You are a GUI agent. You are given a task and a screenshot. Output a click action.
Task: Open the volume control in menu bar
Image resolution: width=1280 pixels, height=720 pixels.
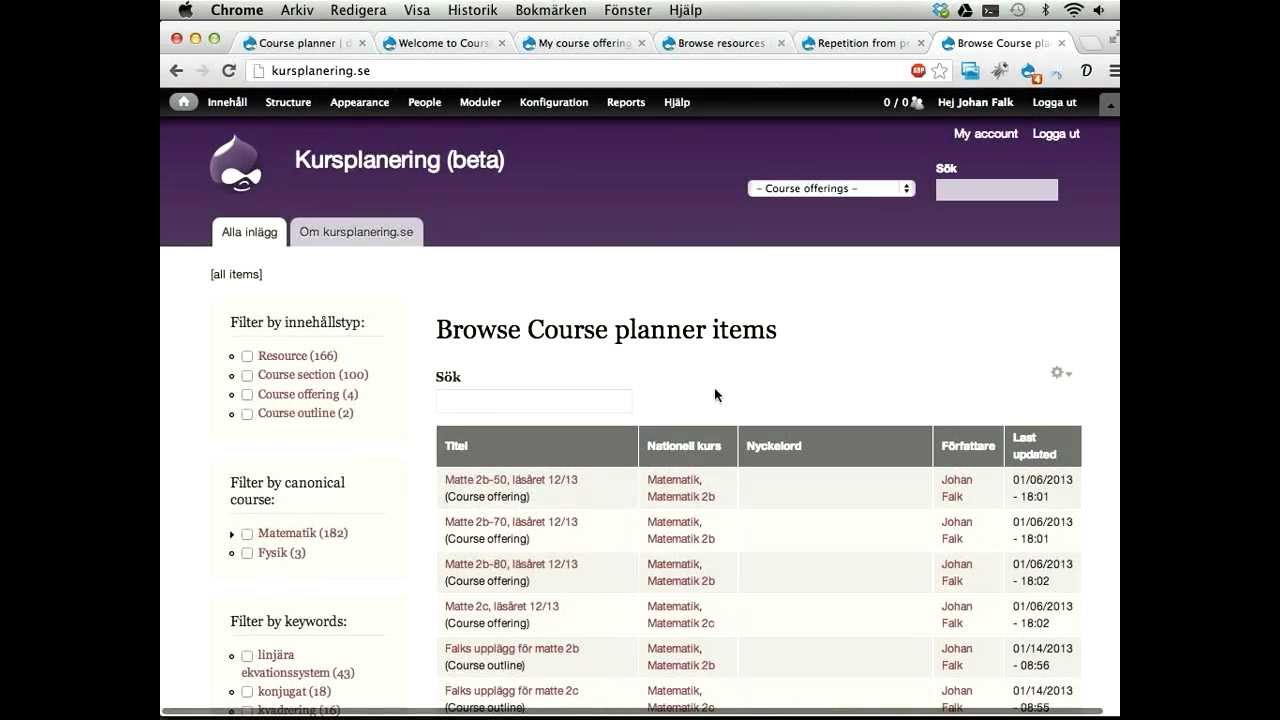tap(1099, 10)
